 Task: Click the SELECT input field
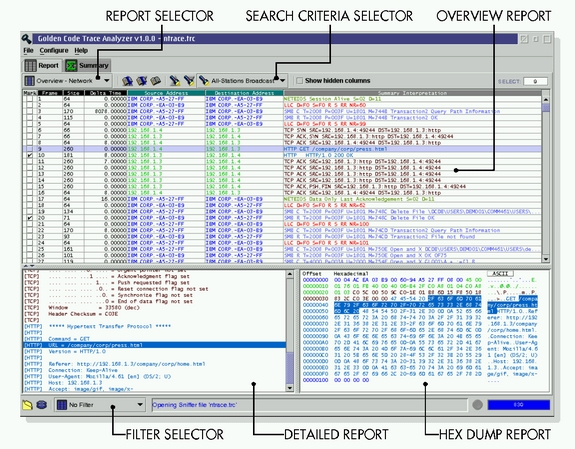[535, 81]
